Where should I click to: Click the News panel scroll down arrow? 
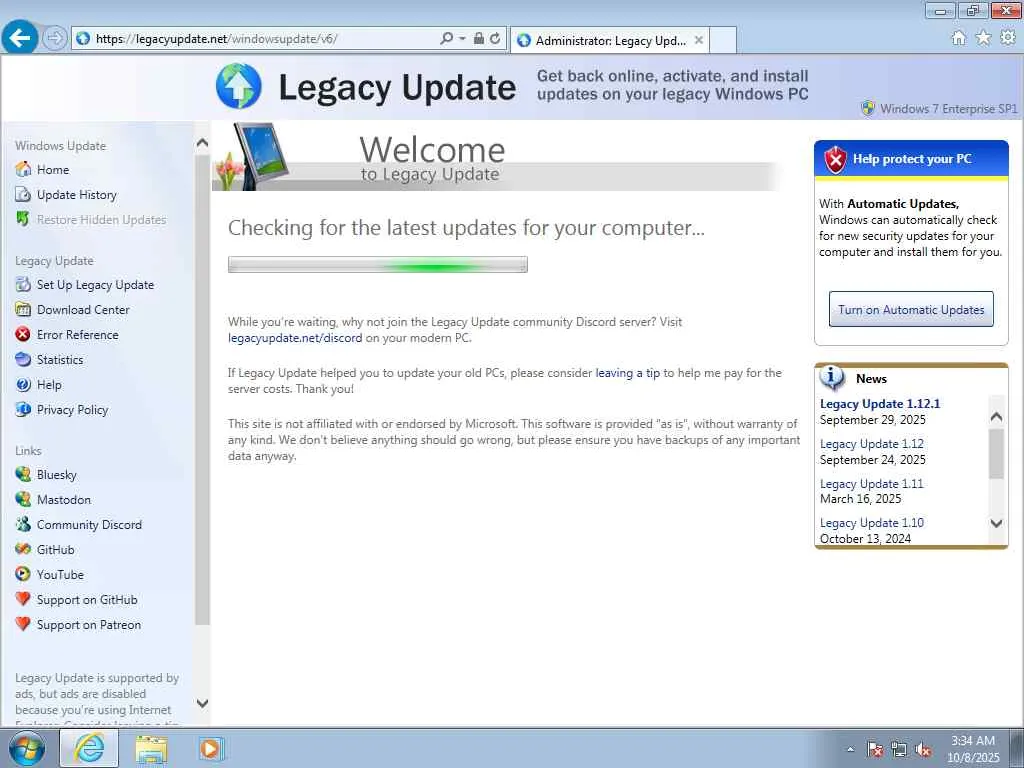[996, 522]
